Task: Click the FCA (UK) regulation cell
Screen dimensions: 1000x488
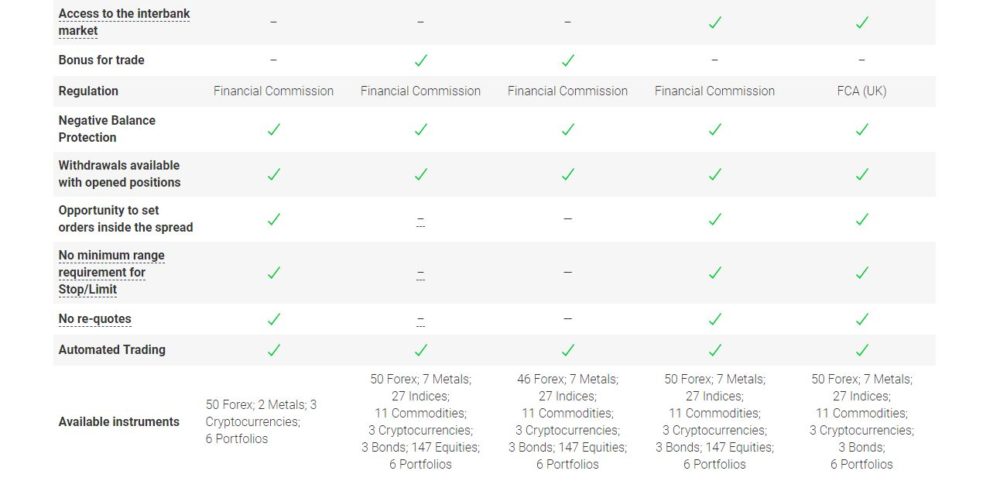Action: point(862,91)
